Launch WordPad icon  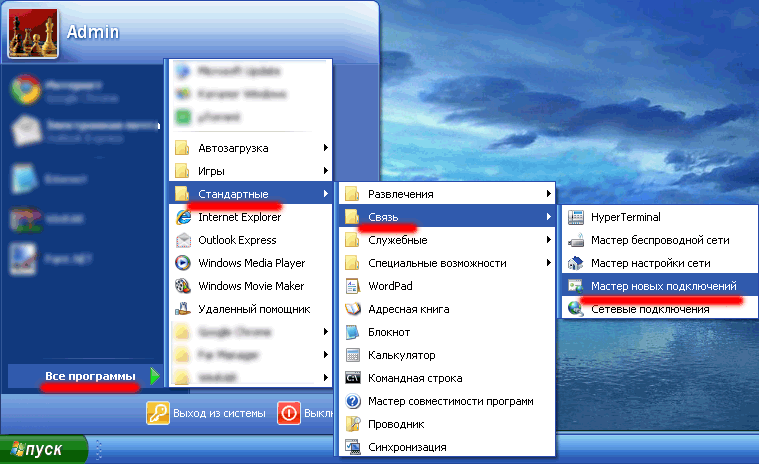coord(352,286)
